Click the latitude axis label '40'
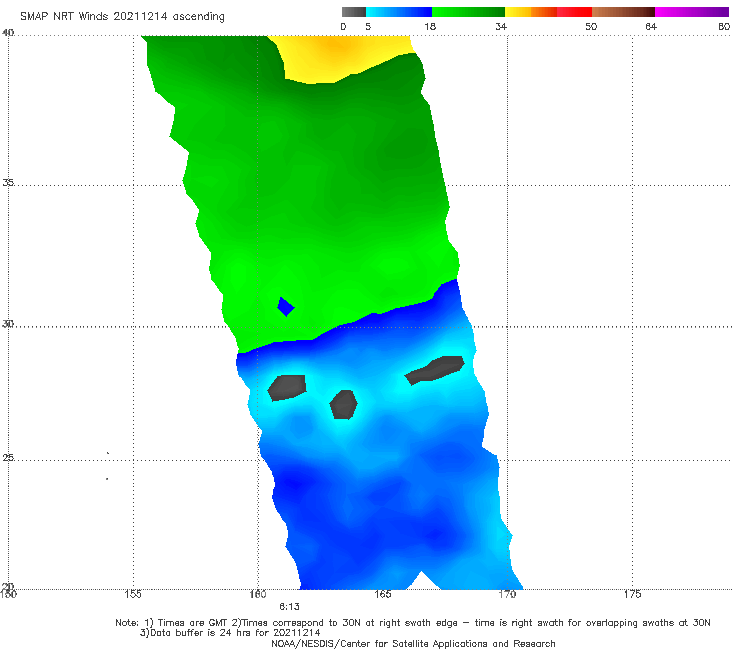 [8, 33]
